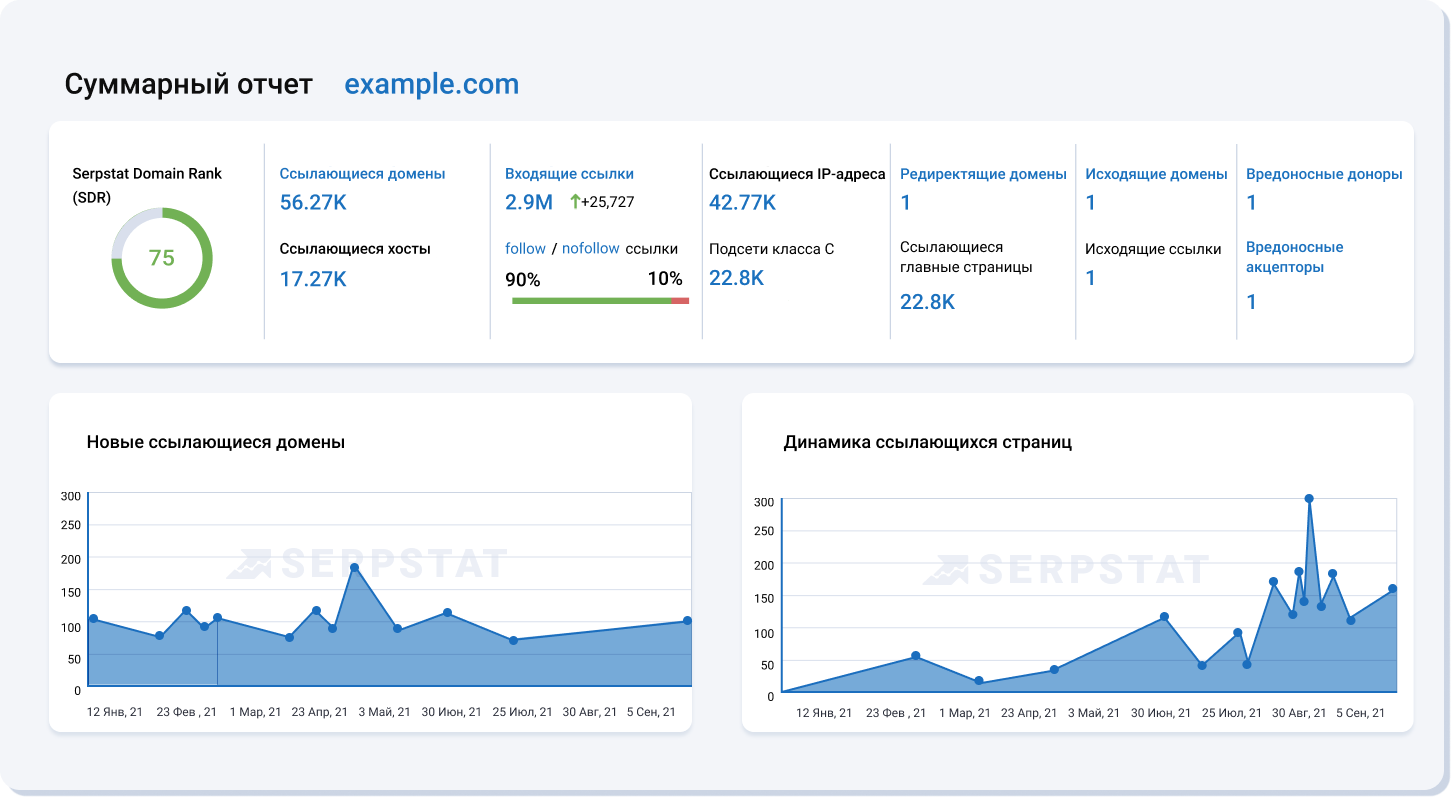Click the 42.77K referring IP addresses value

pos(742,203)
